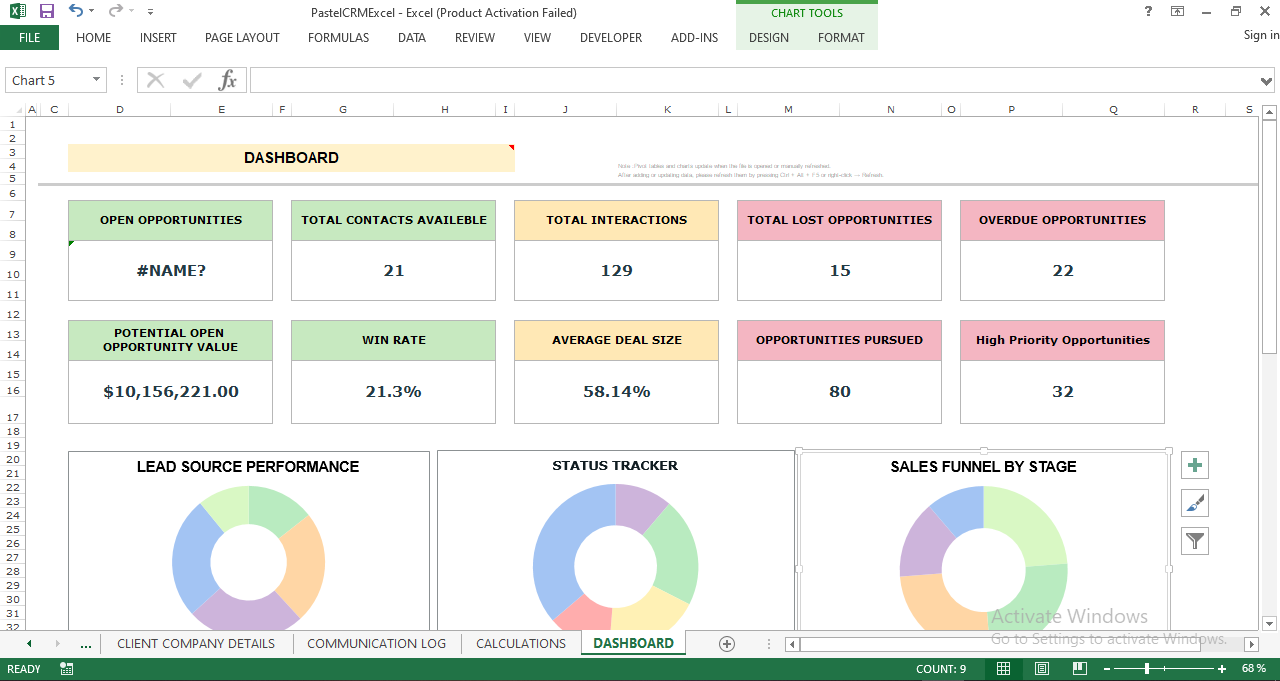Open the Help question mark icon
The width and height of the screenshot is (1280, 681).
click(1148, 12)
